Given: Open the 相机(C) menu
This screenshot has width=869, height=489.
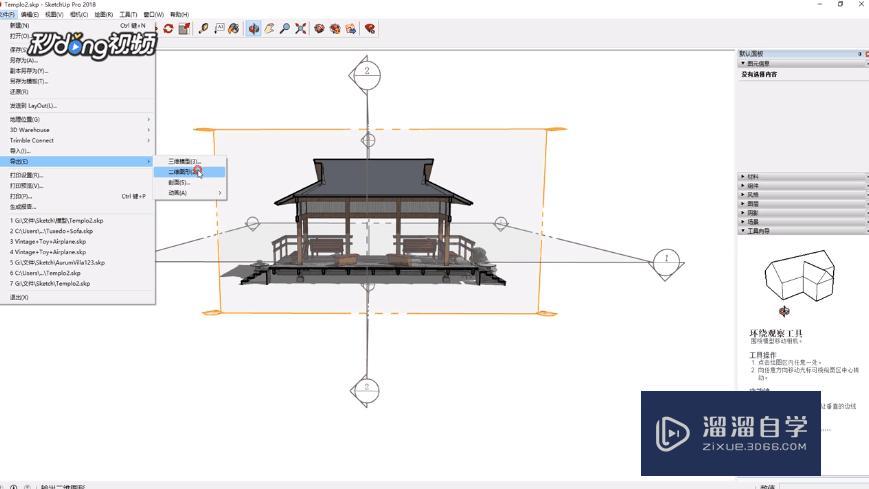Looking at the screenshot, I should pyautogui.click(x=79, y=14).
